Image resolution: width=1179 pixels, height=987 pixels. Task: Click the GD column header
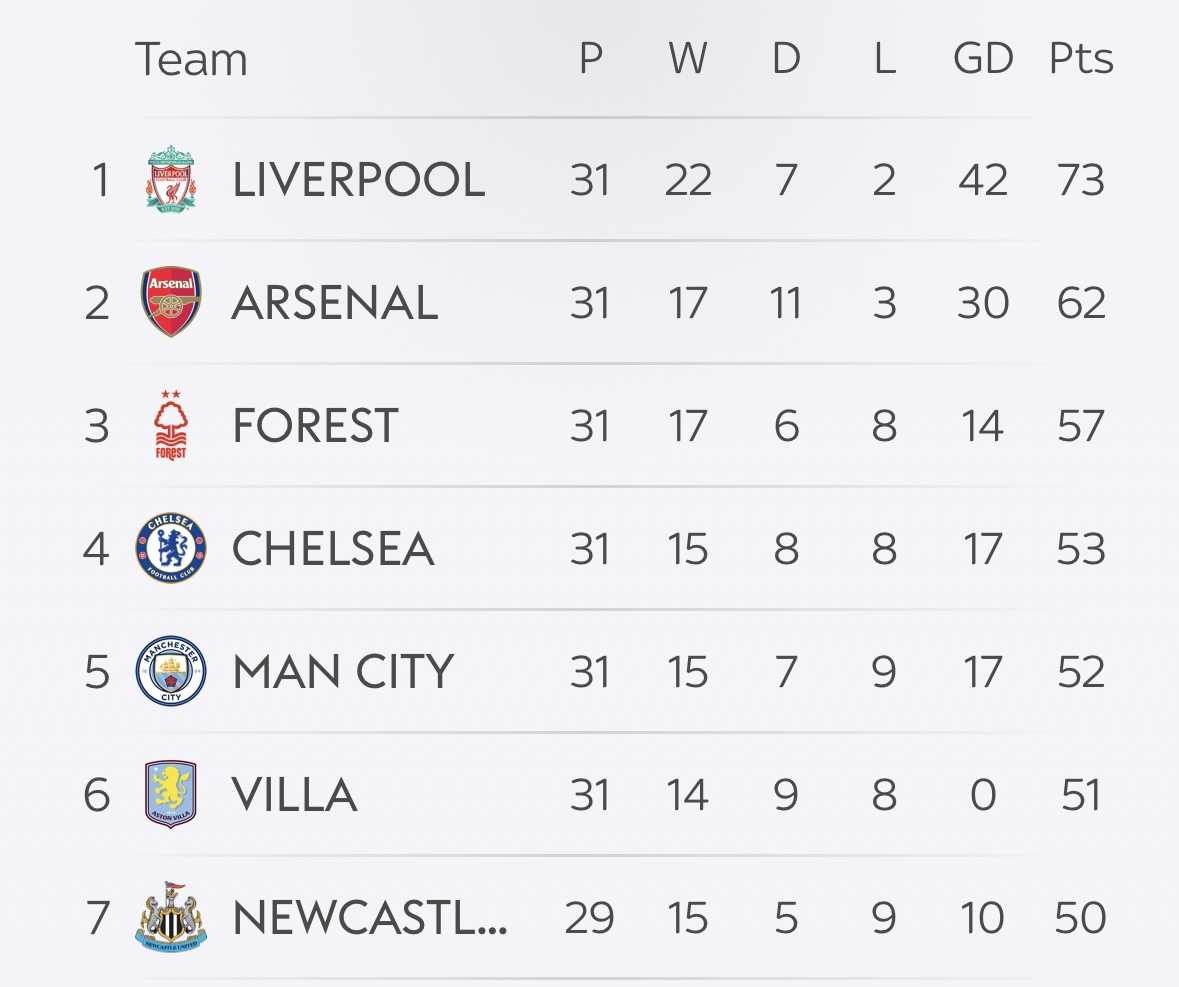[x=983, y=58]
